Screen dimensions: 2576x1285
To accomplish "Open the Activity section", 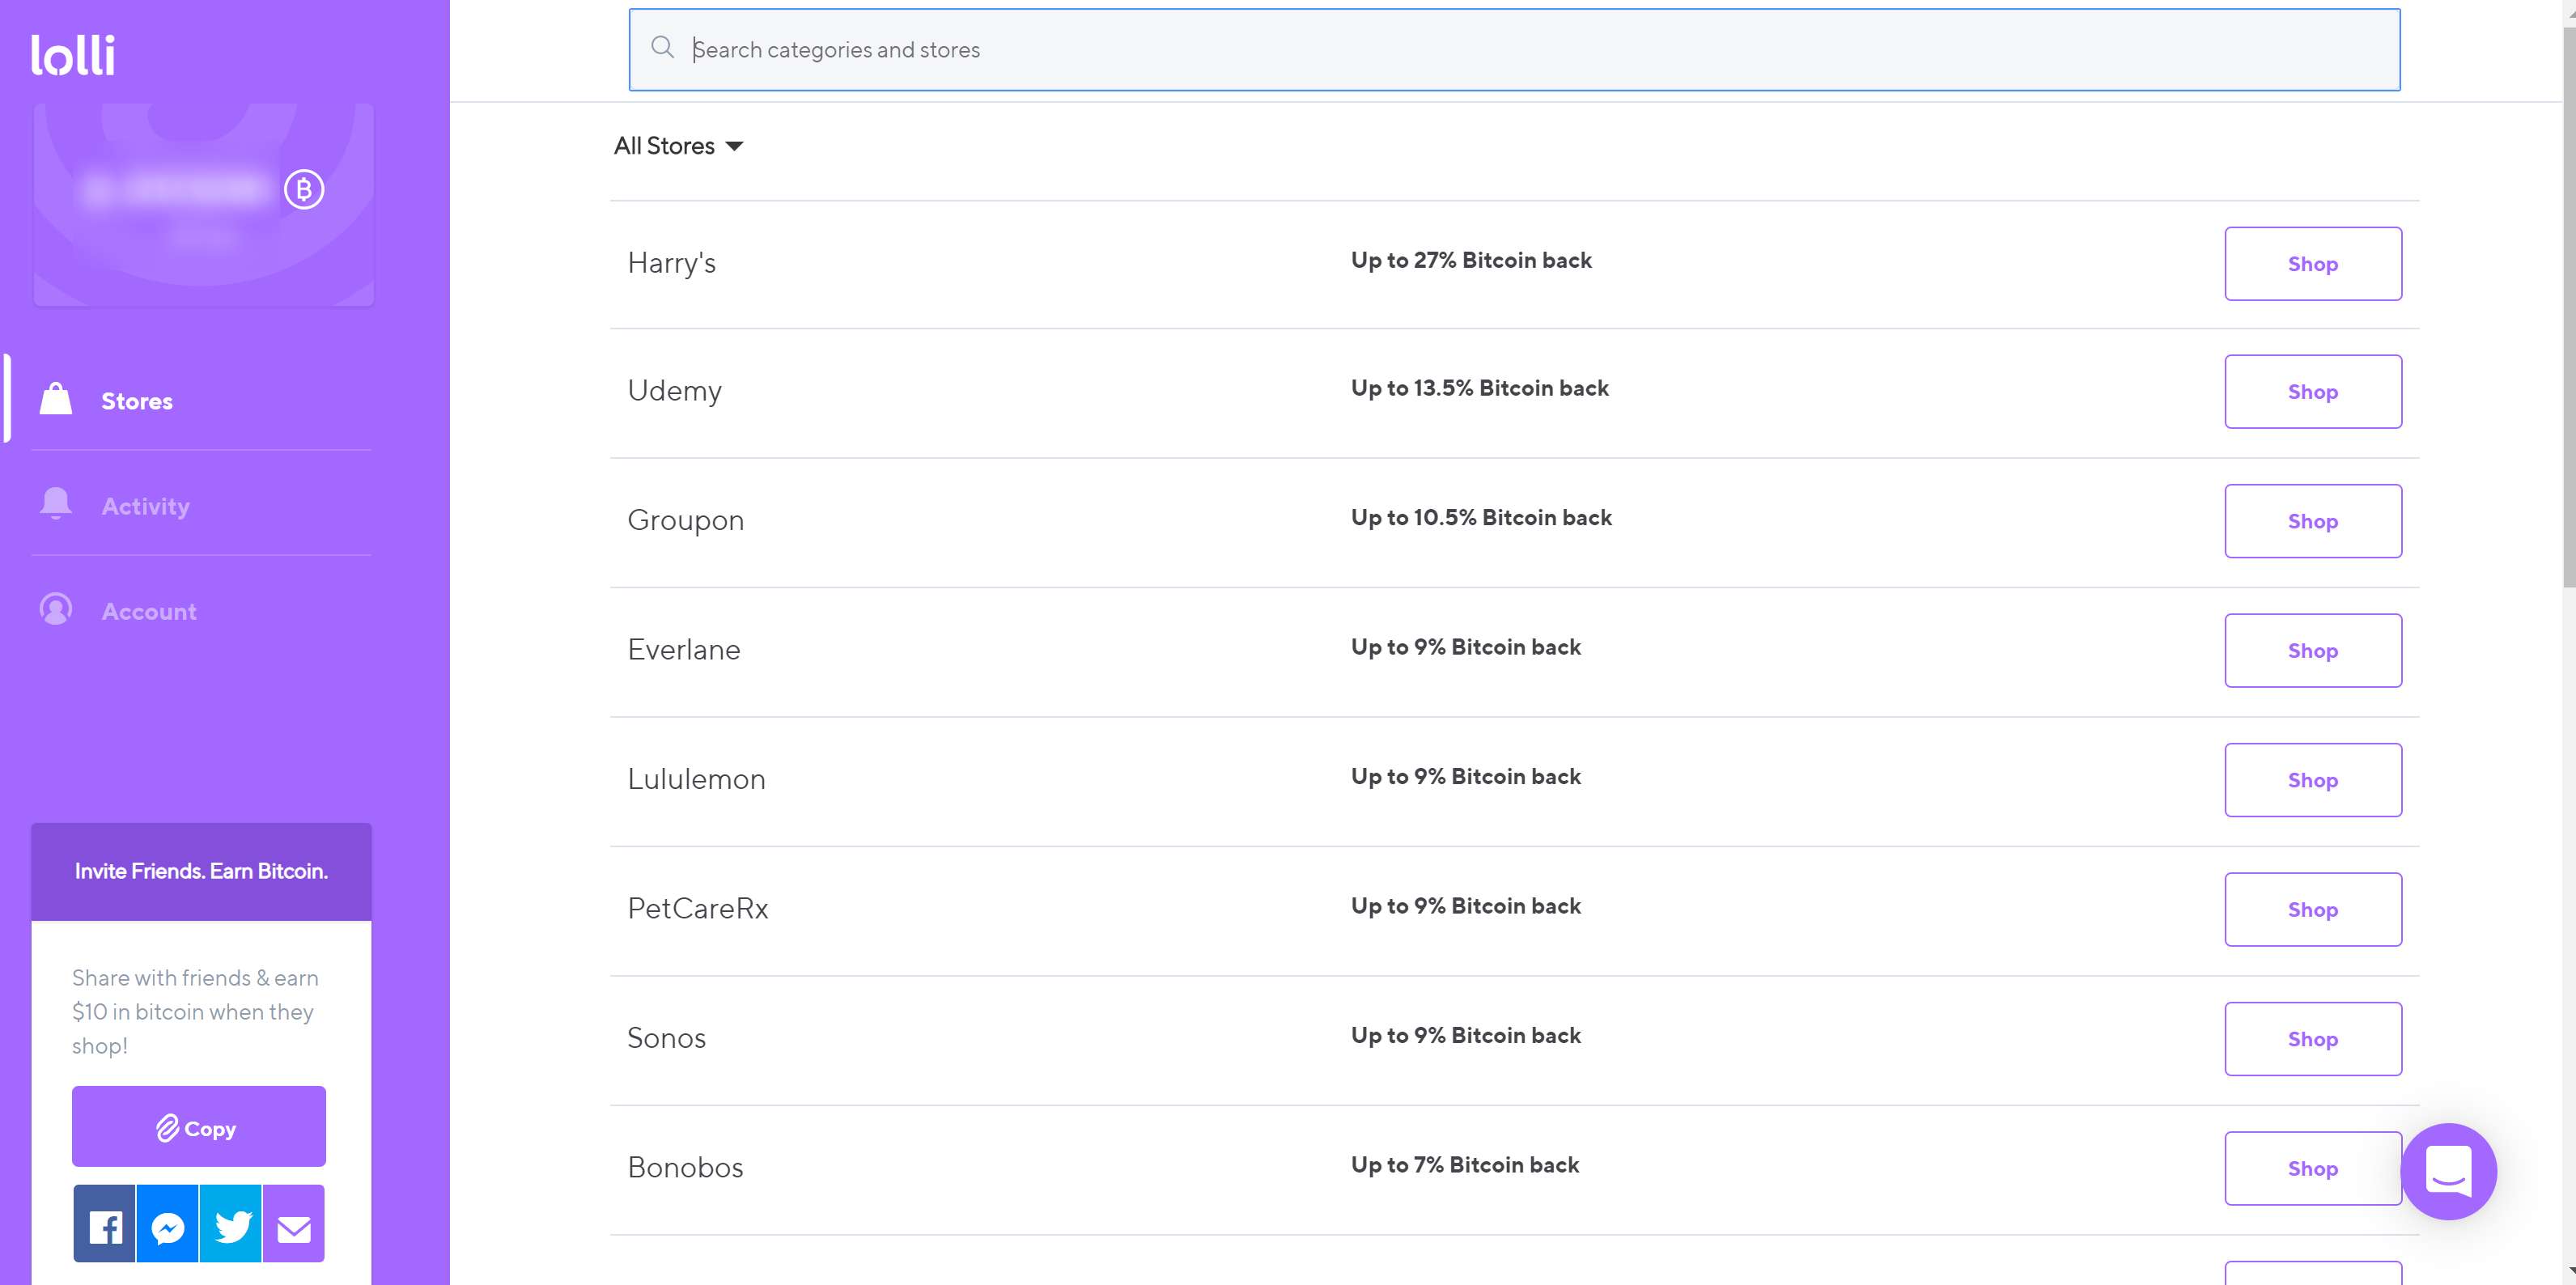I will pos(146,506).
